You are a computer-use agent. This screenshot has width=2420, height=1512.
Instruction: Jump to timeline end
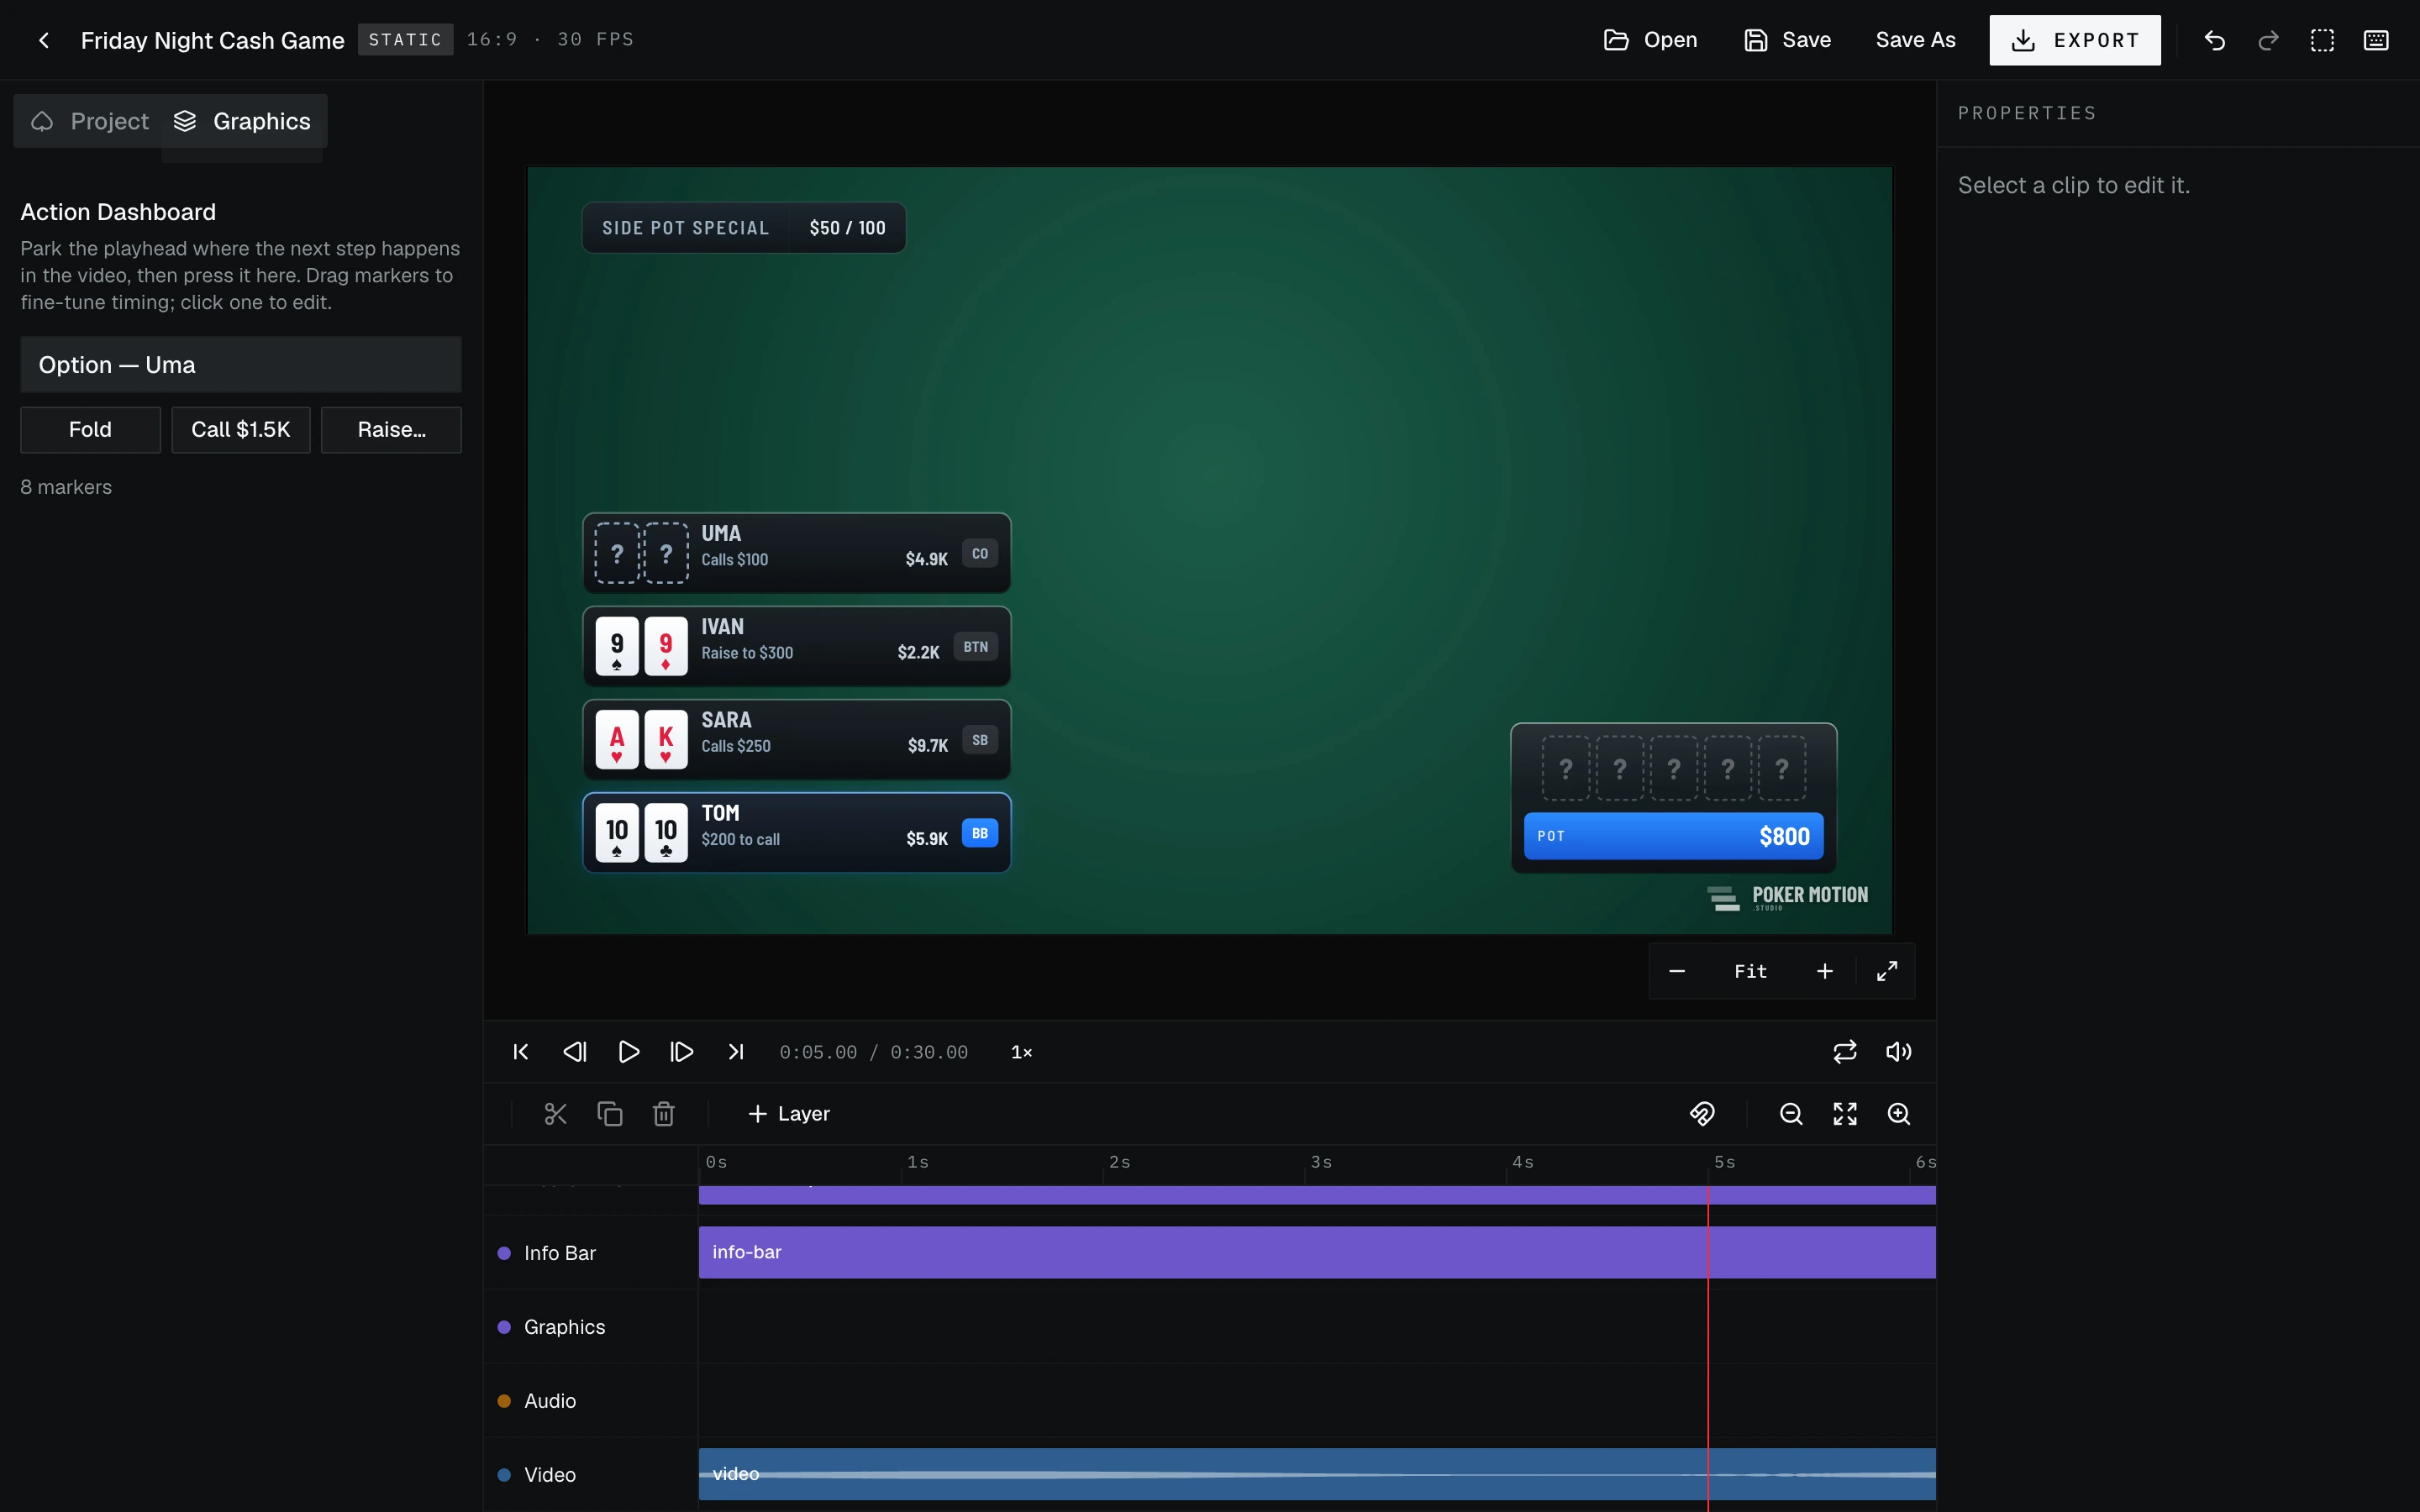point(736,1052)
